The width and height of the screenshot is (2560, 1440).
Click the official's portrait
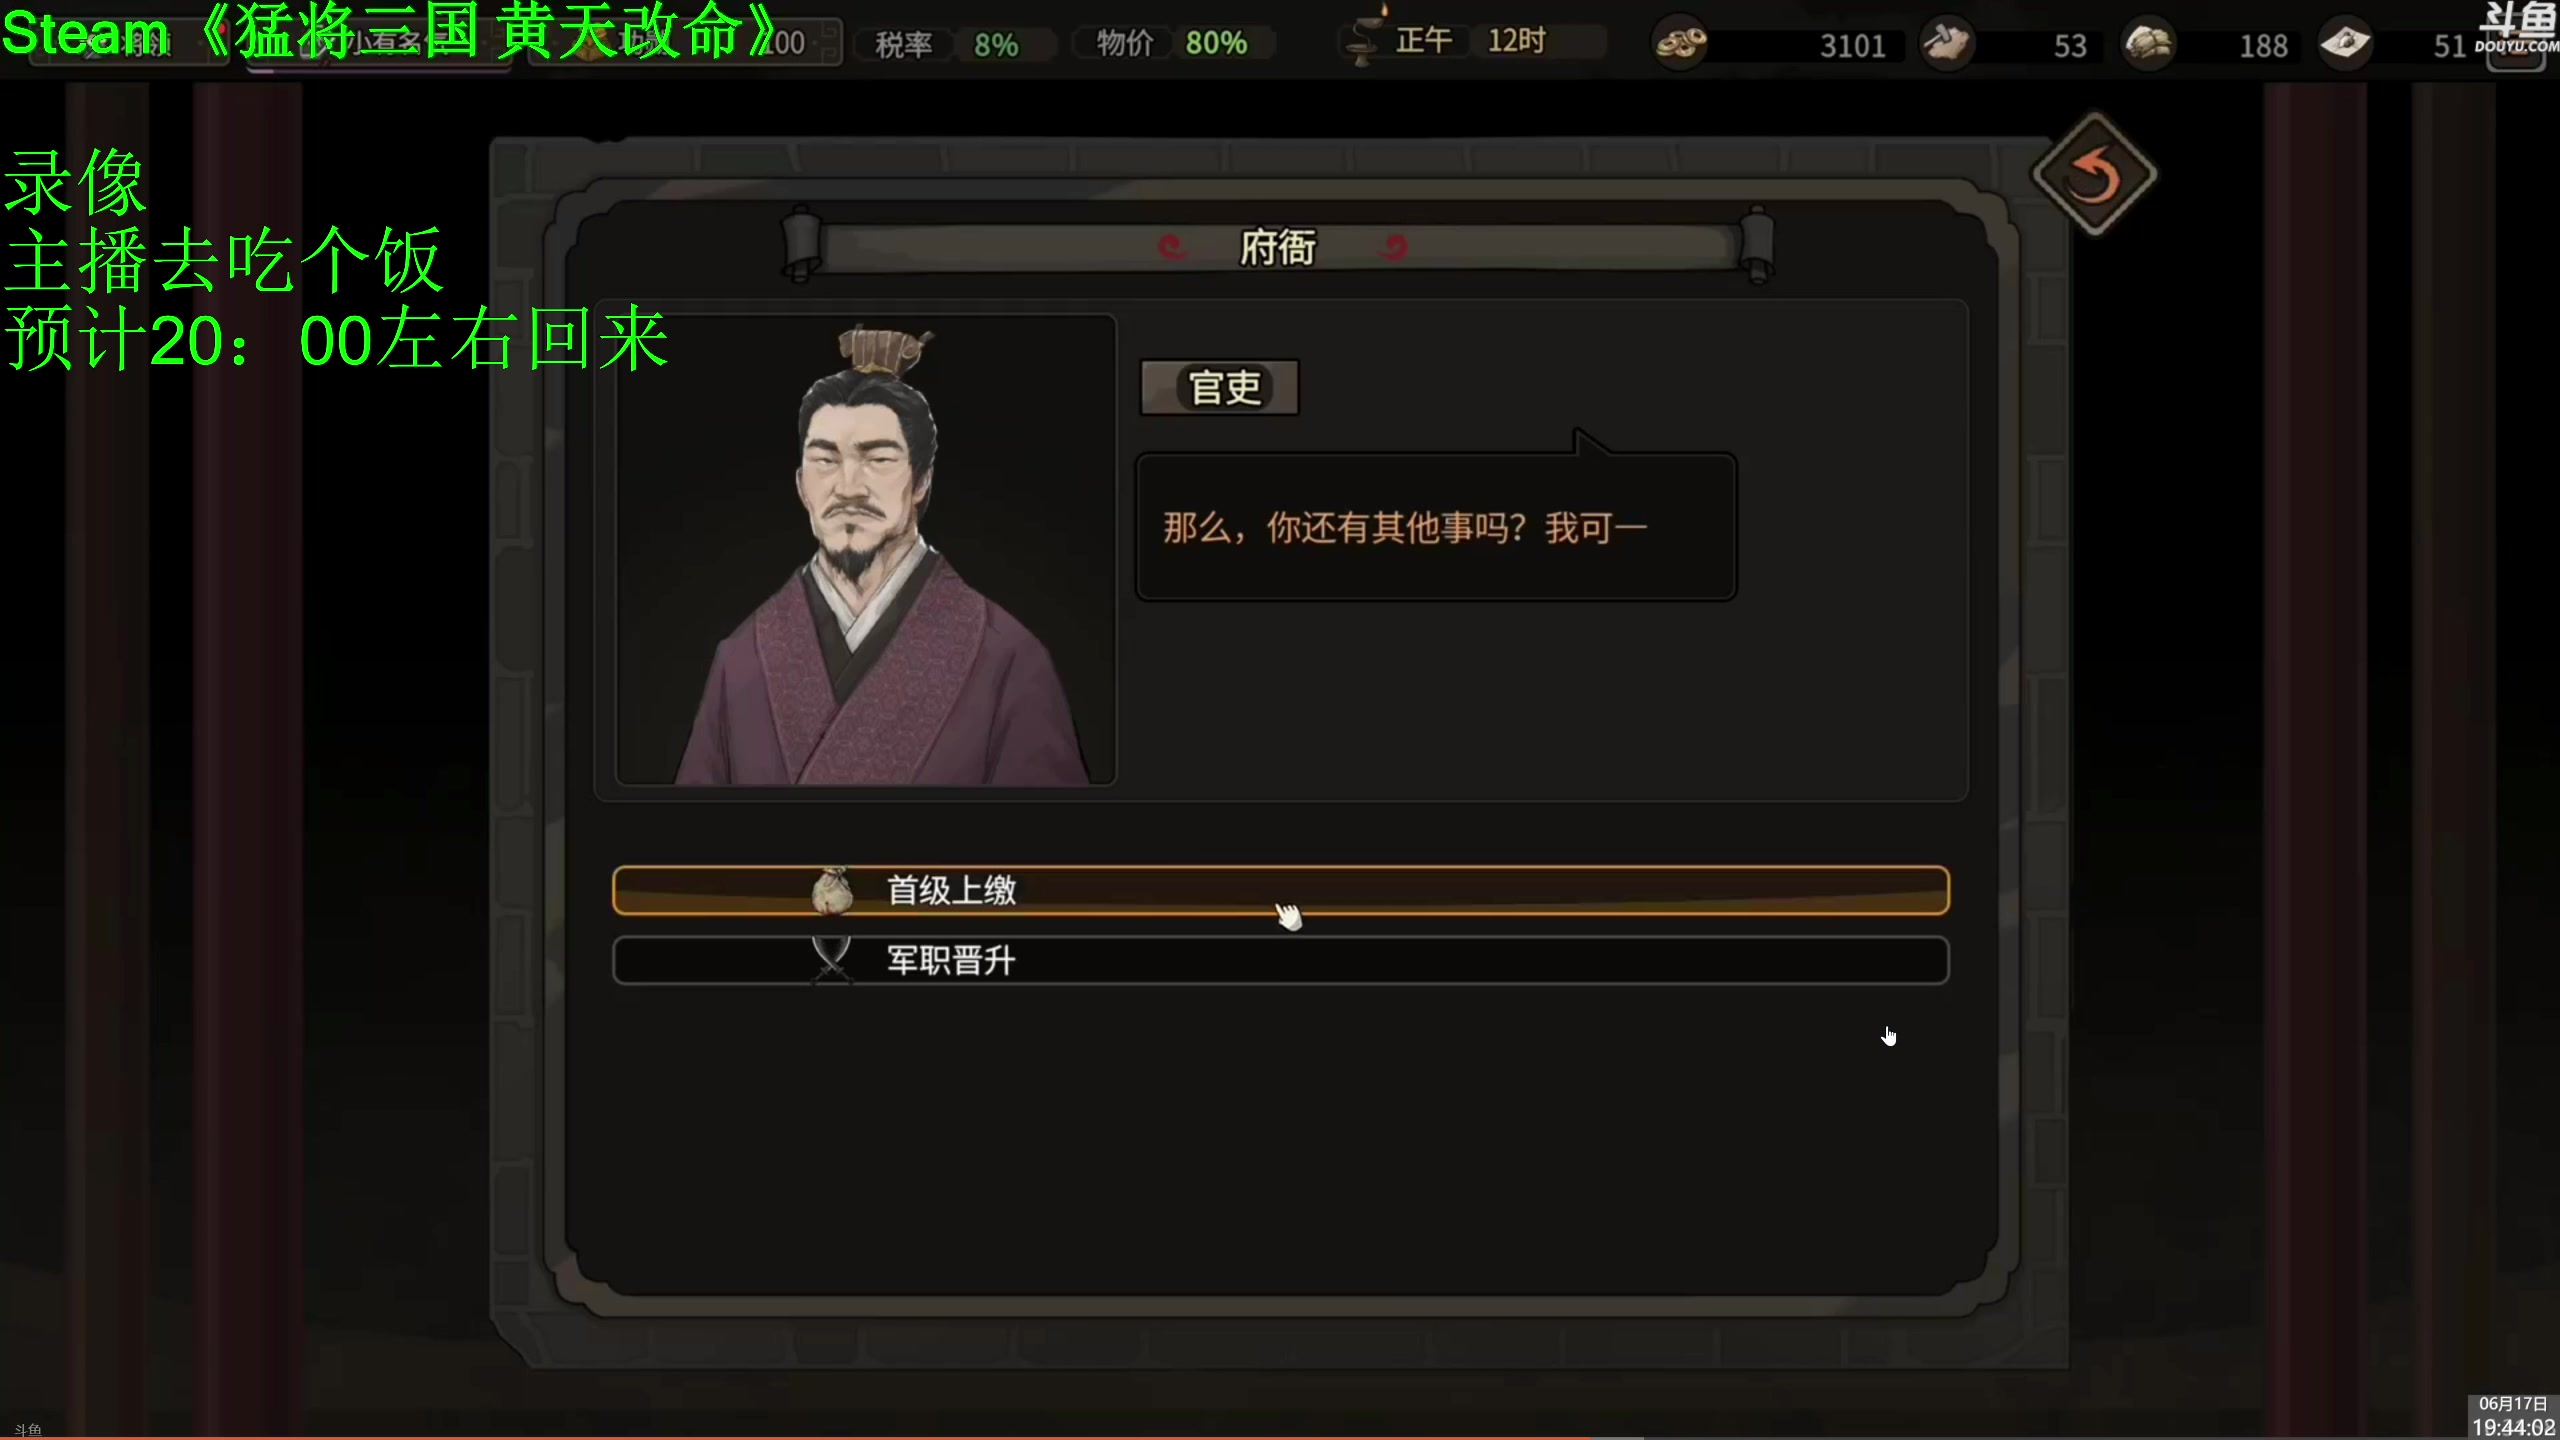point(866,550)
